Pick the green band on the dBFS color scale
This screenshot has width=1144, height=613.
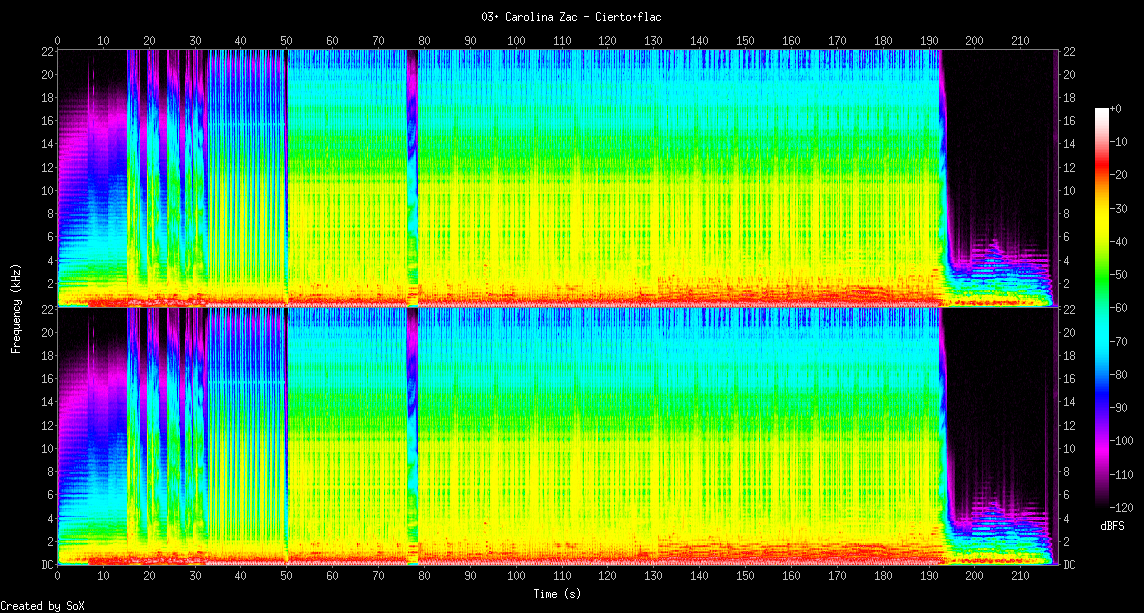(x=1101, y=300)
